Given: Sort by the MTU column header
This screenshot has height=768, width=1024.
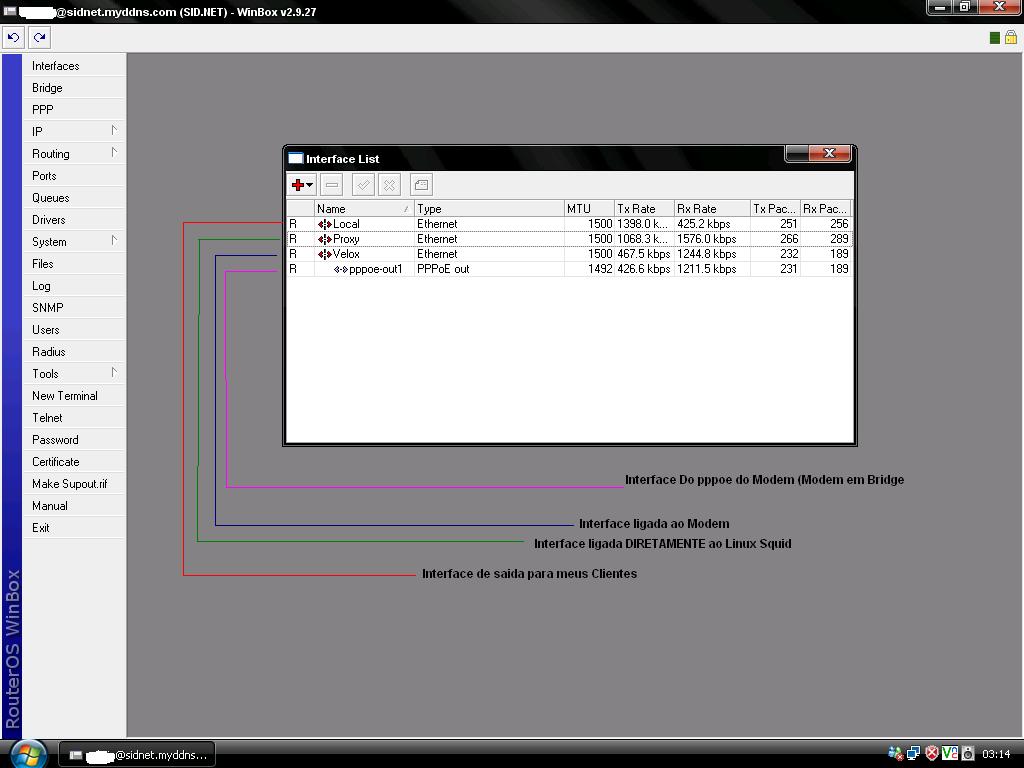Looking at the screenshot, I should [x=589, y=209].
